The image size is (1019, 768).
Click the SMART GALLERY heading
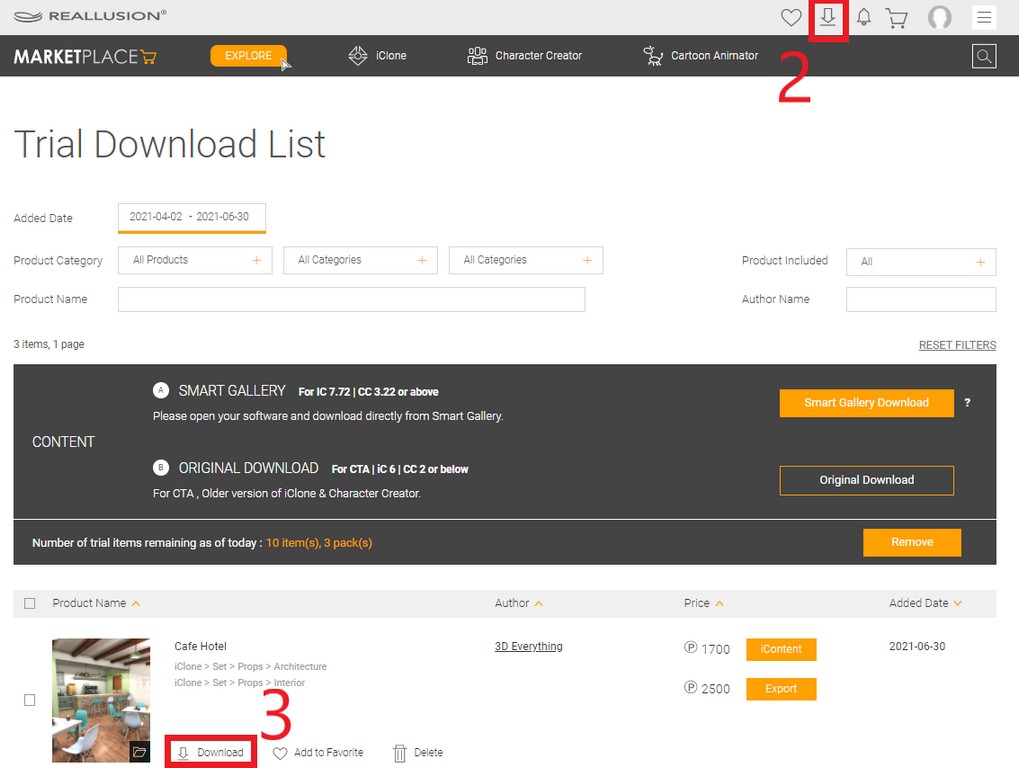click(x=232, y=390)
